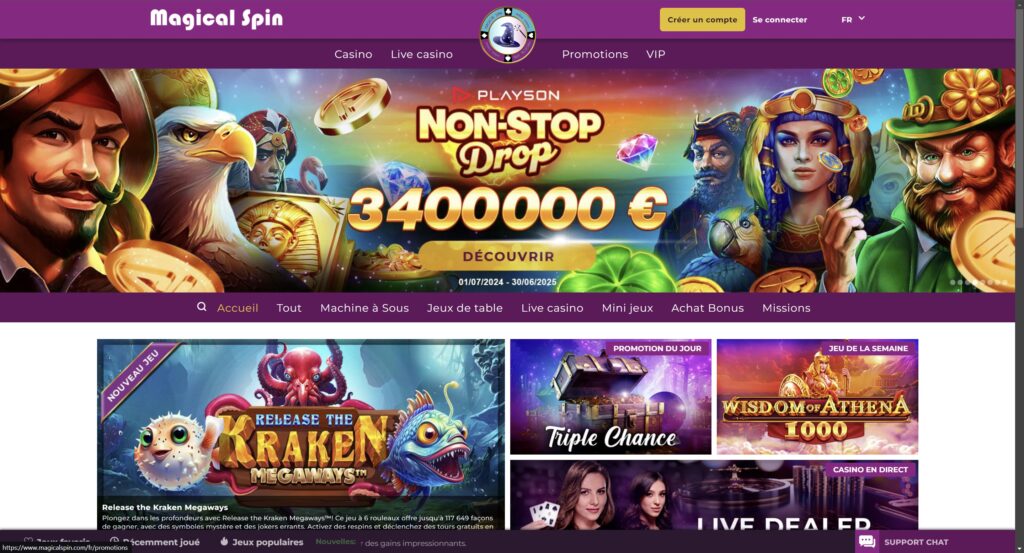This screenshot has width=1024, height=553.
Task: Open the support chat bubble icon
Action: pyautogui.click(x=867, y=541)
